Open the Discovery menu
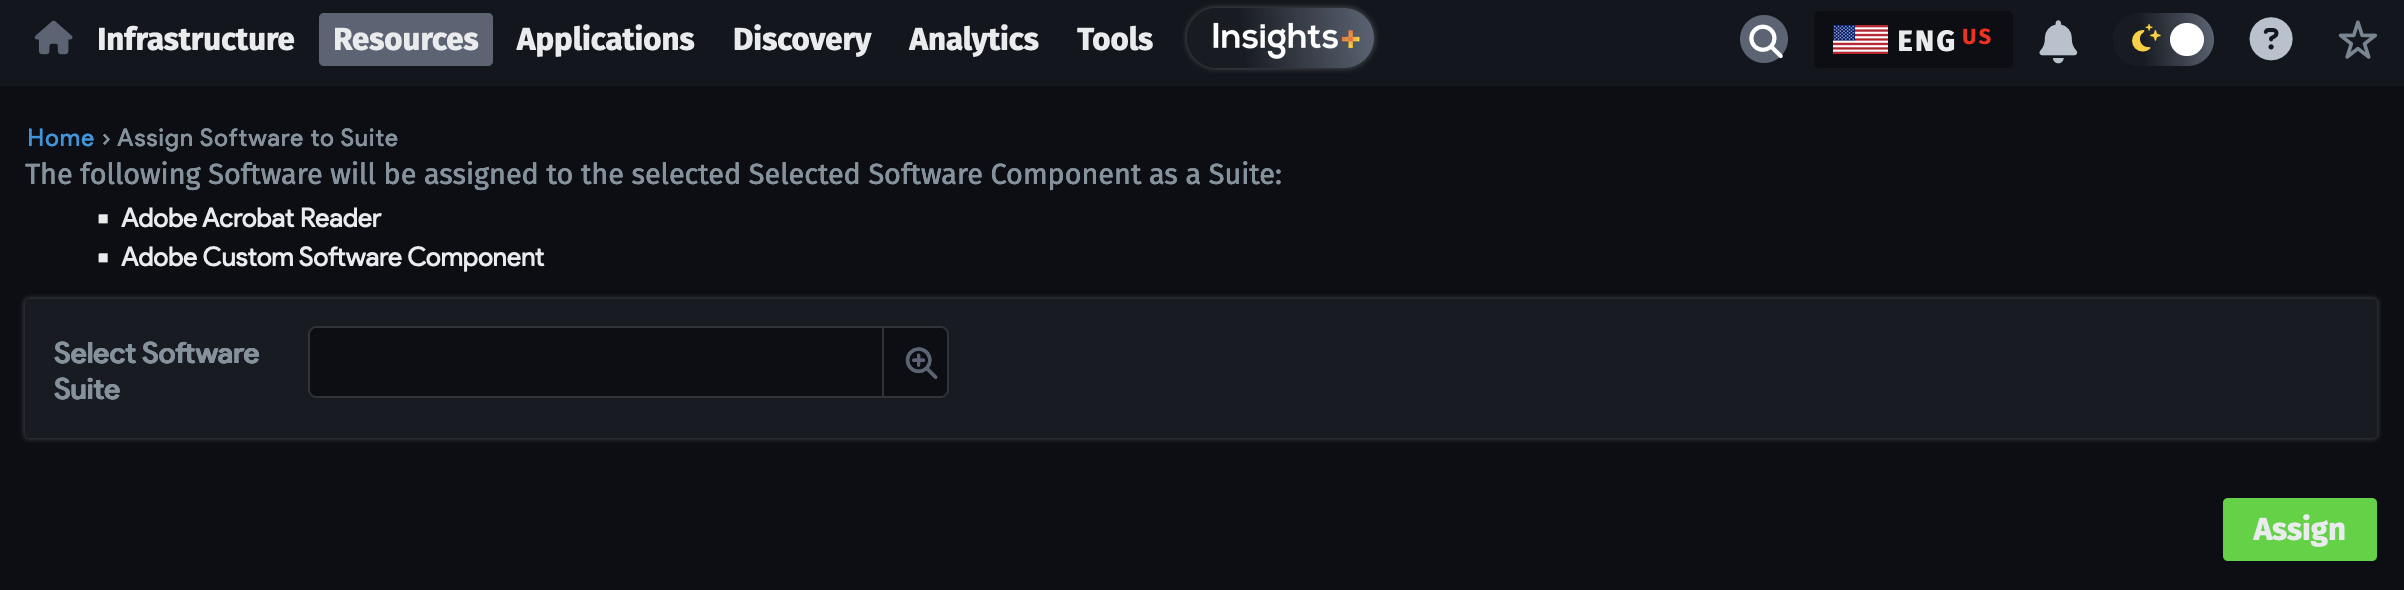 click(802, 40)
